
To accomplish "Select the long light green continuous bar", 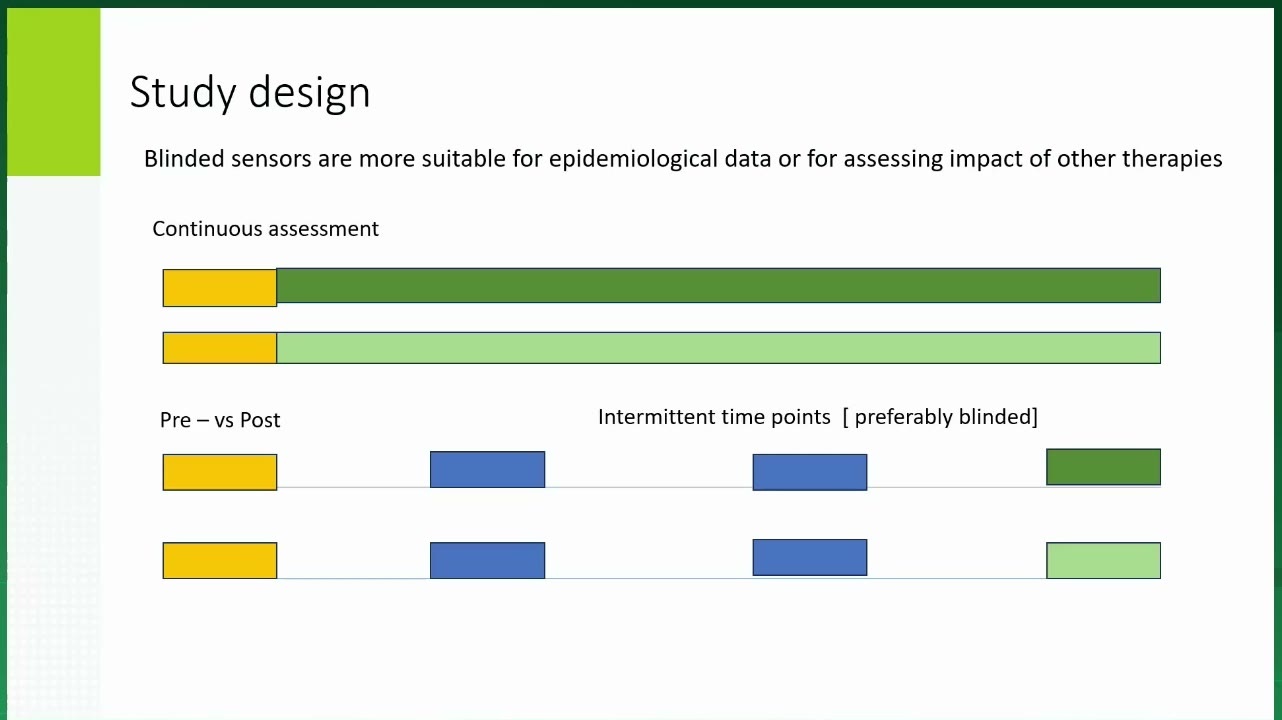I will click(x=718, y=347).
